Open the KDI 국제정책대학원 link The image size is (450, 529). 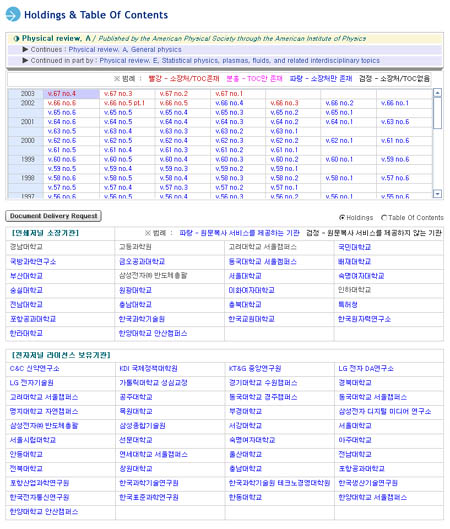[148, 368]
